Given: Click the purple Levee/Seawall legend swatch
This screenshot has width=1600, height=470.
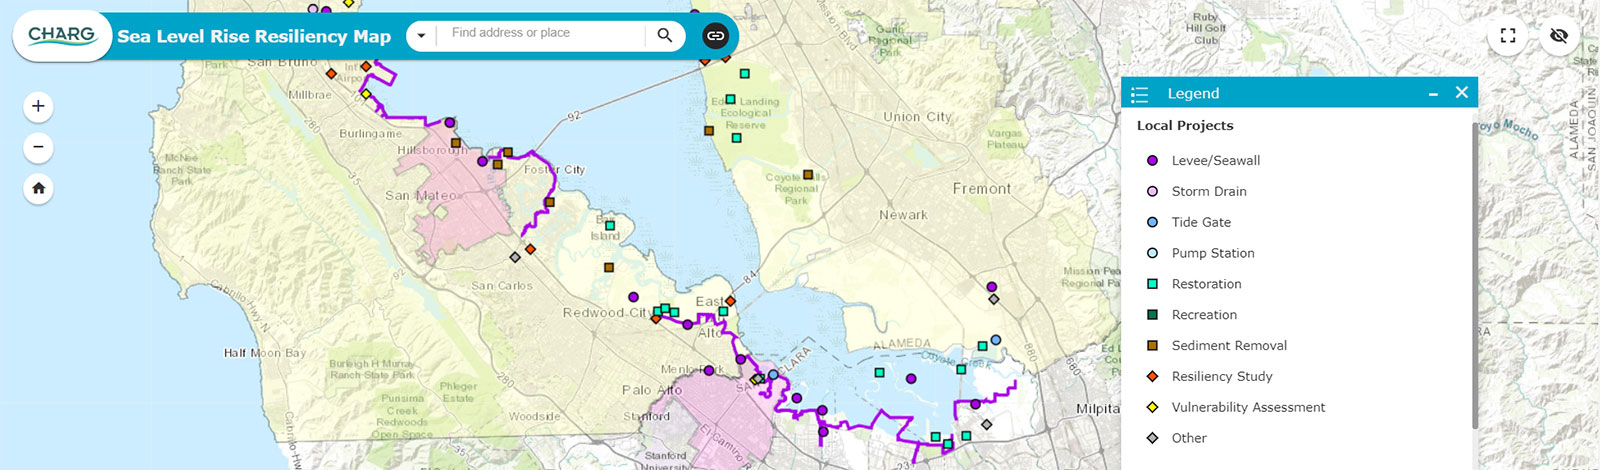Looking at the screenshot, I should tap(1152, 160).
